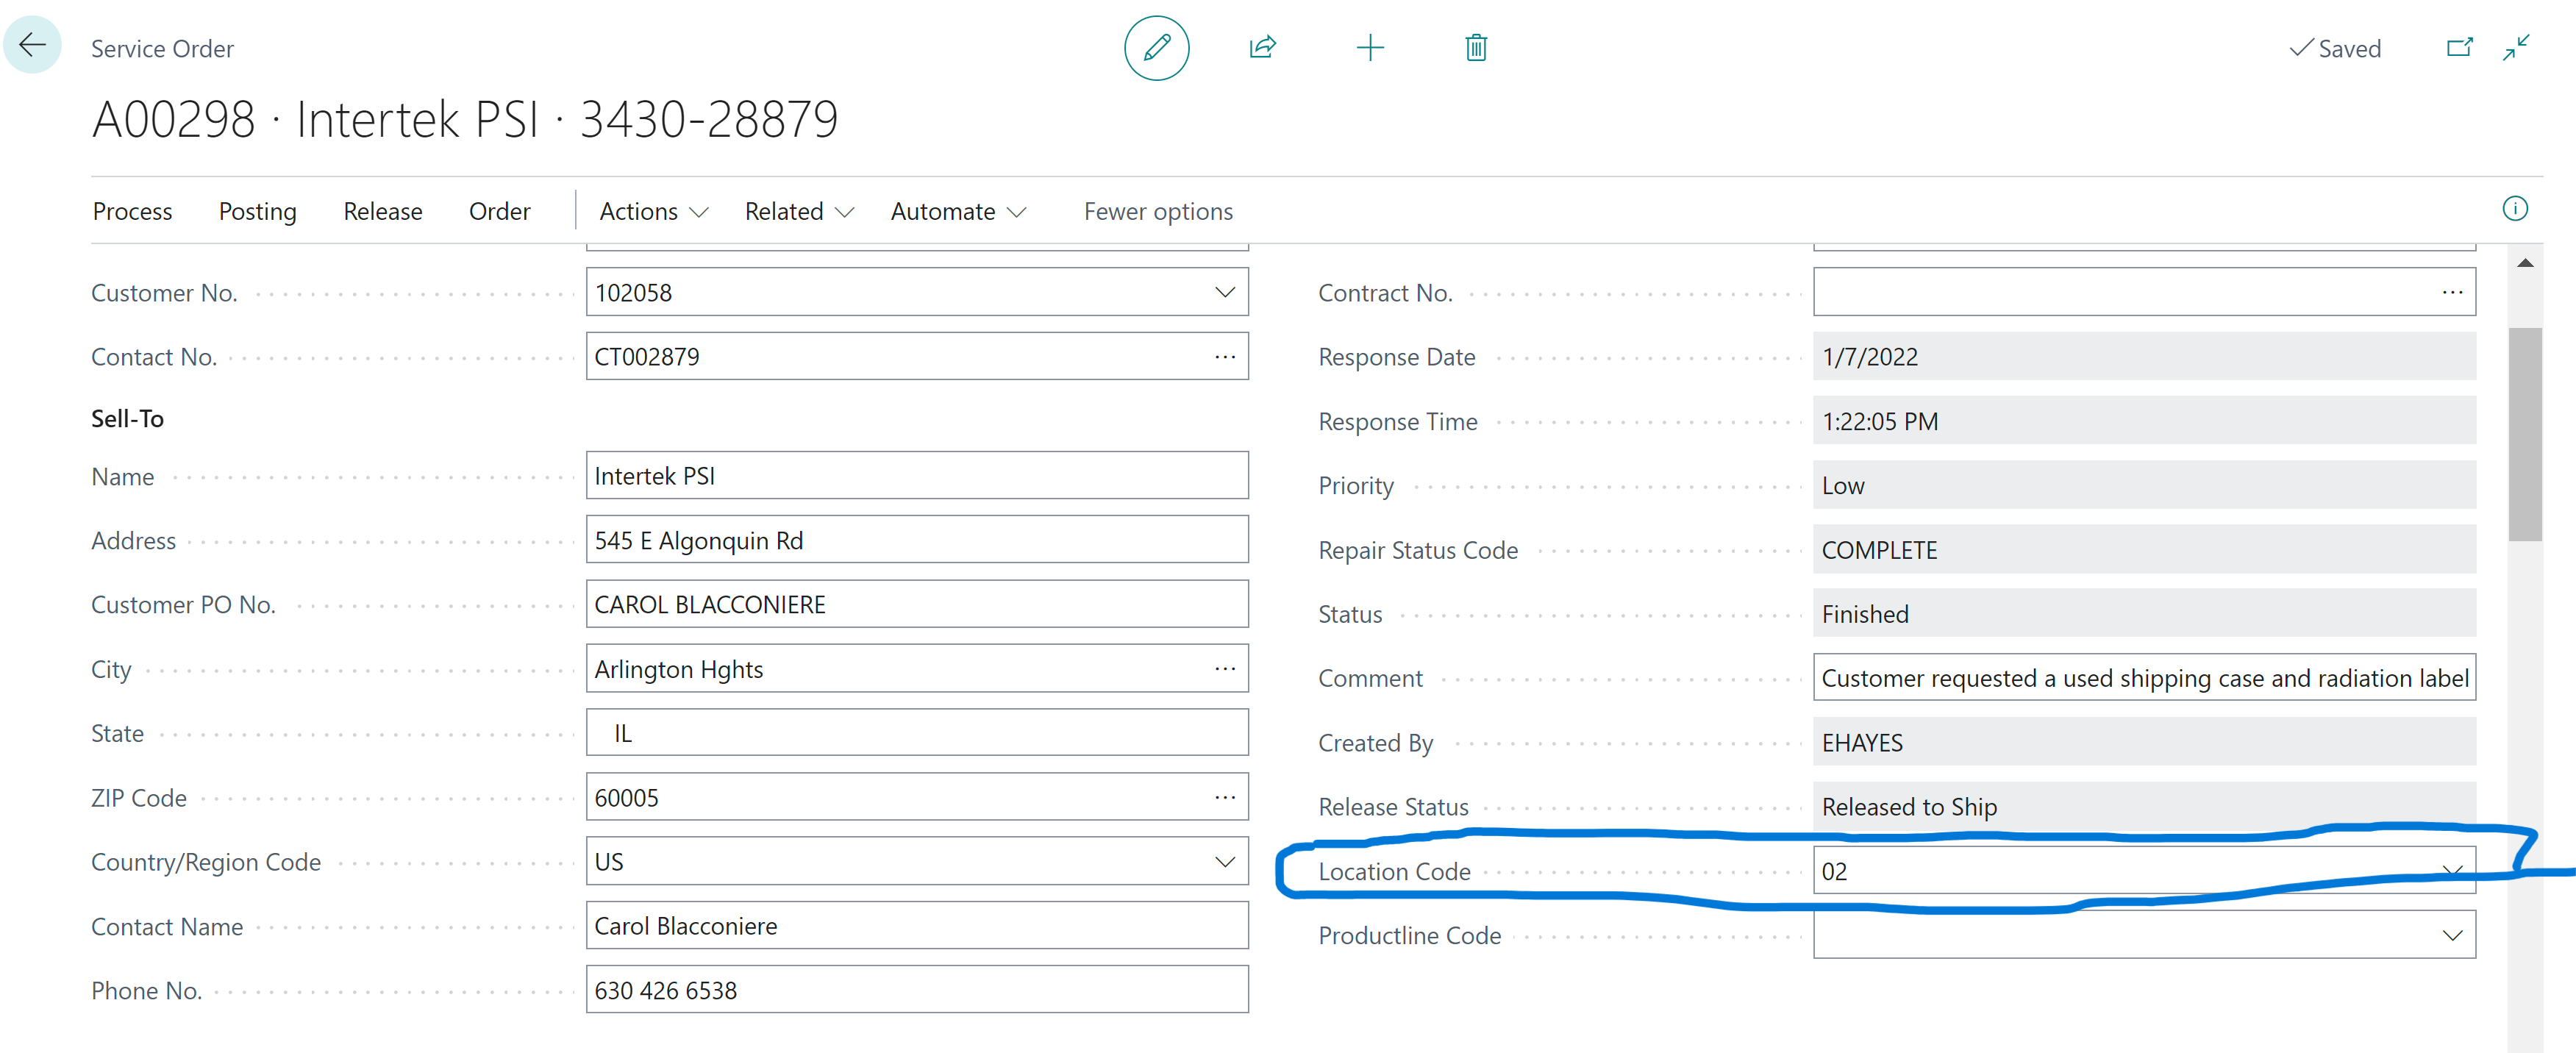Image resolution: width=2576 pixels, height=1053 pixels.
Task: Open the Actions menu
Action: (653, 212)
